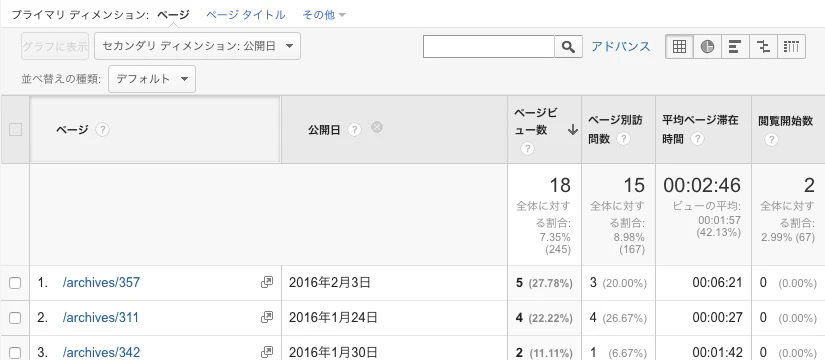
Task: Open help for ページビュー数 column
Action: click(x=527, y=149)
